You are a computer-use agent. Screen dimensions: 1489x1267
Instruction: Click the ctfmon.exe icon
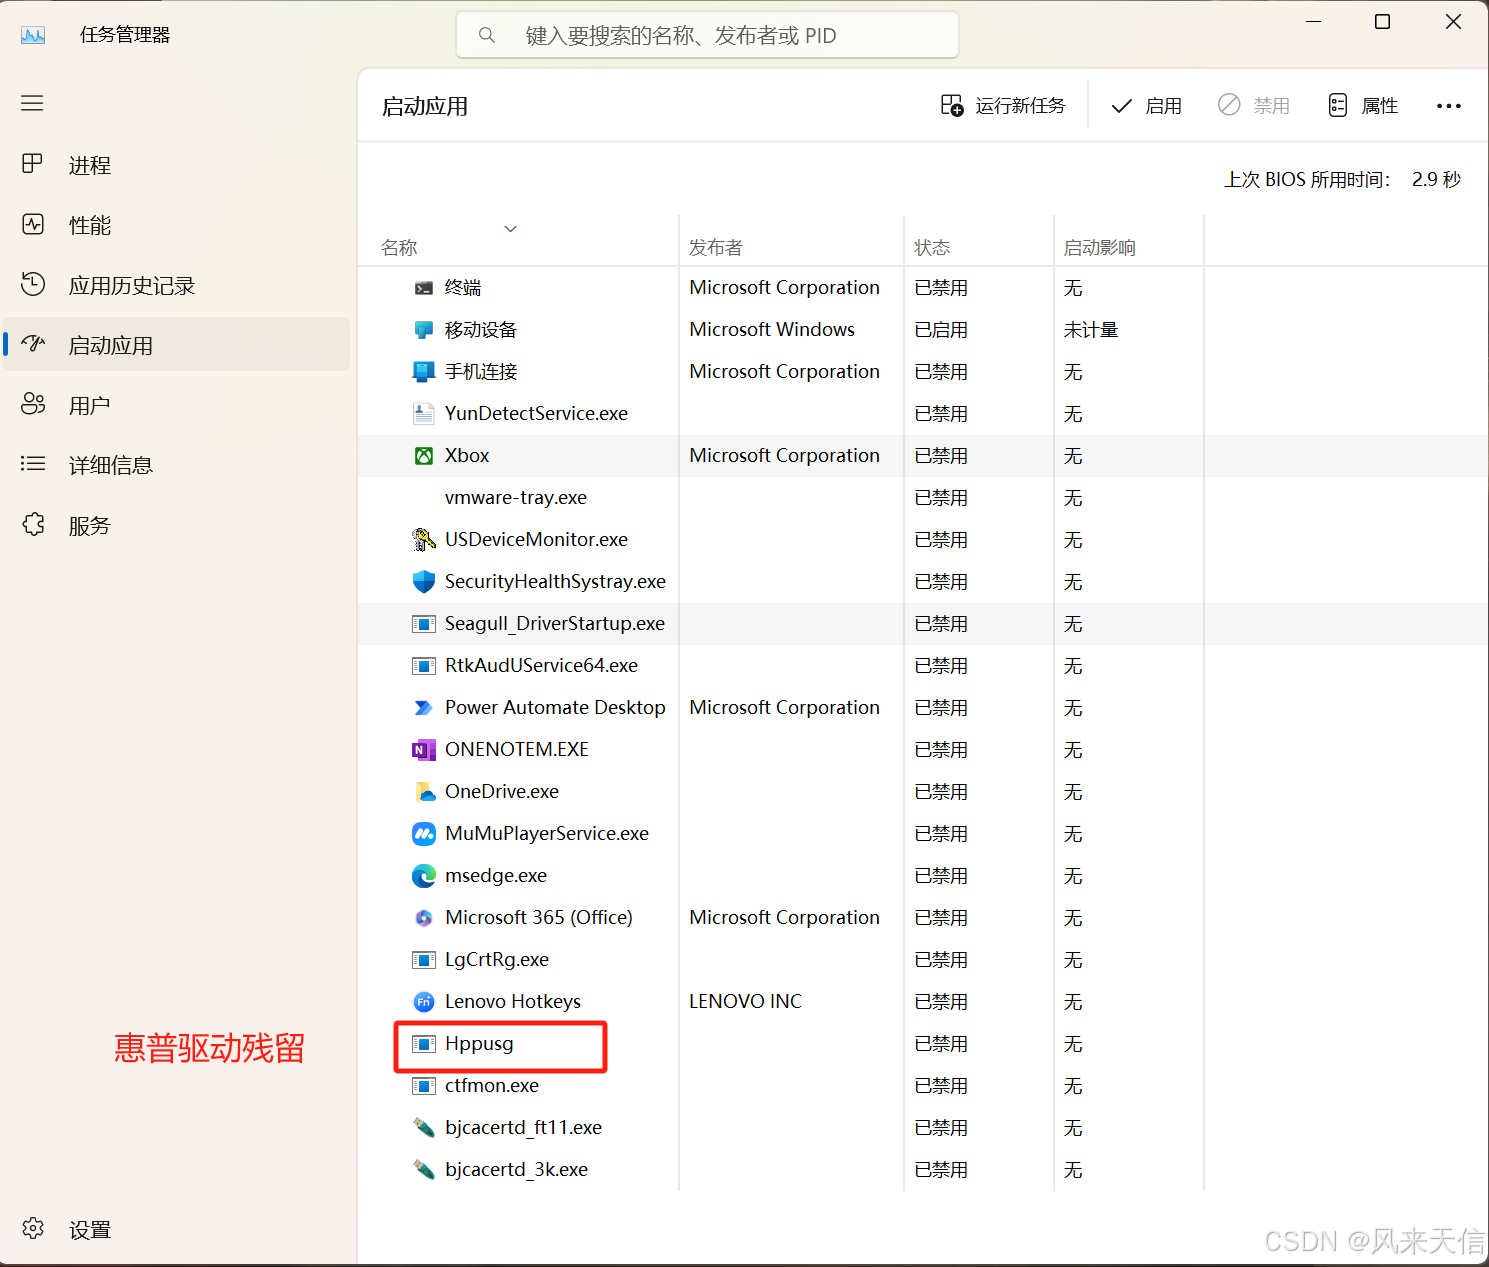pyautogui.click(x=424, y=1086)
